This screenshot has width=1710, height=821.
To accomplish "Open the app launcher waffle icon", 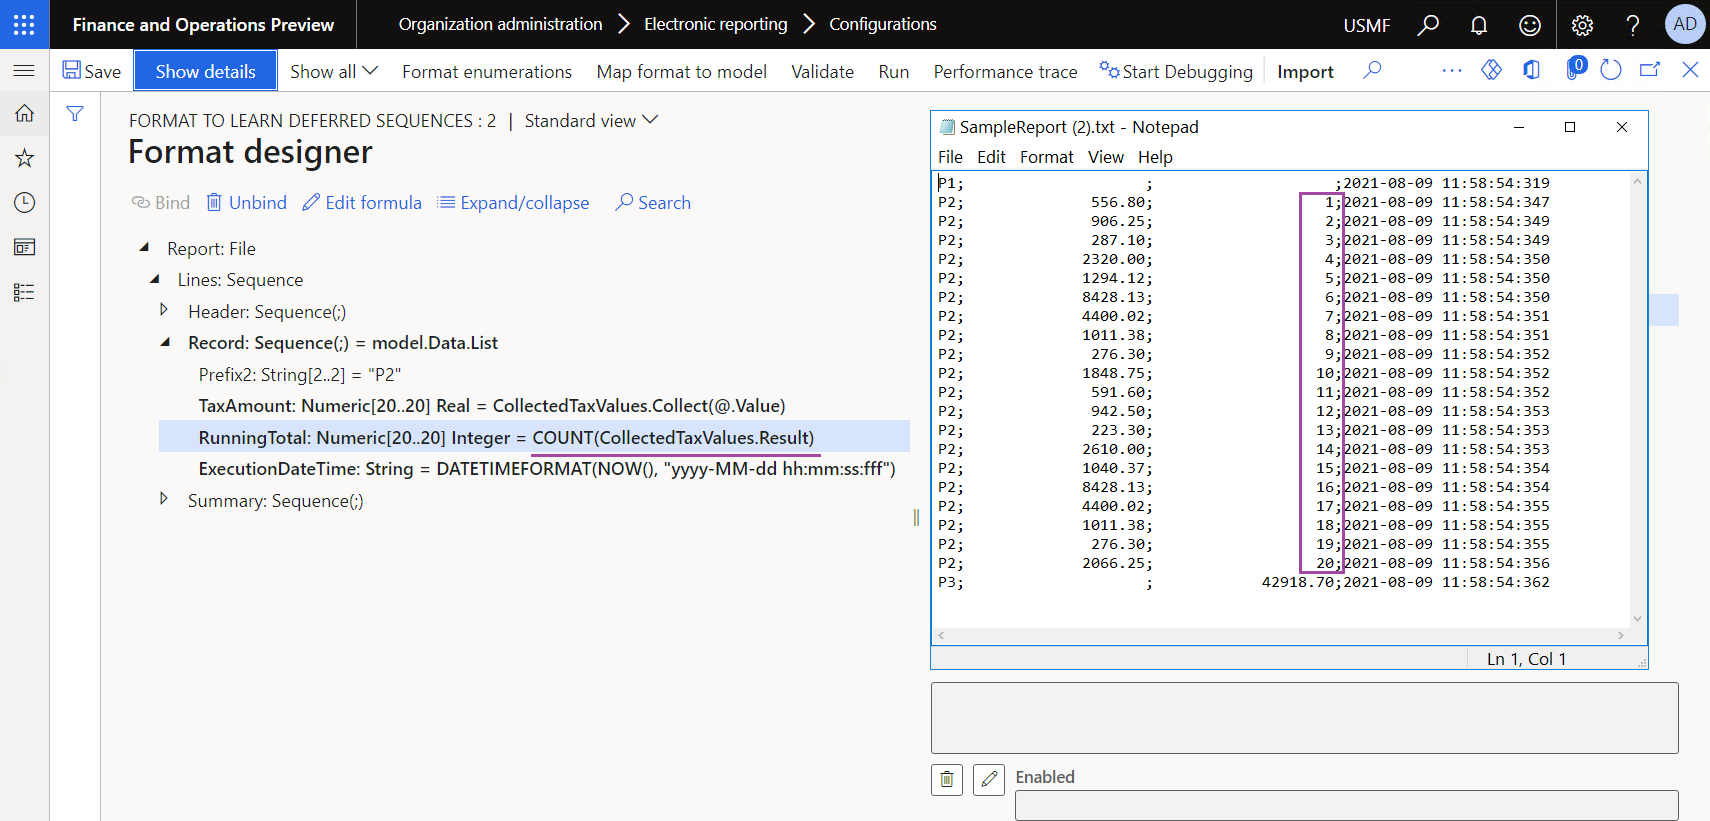I will tap(24, 24).
